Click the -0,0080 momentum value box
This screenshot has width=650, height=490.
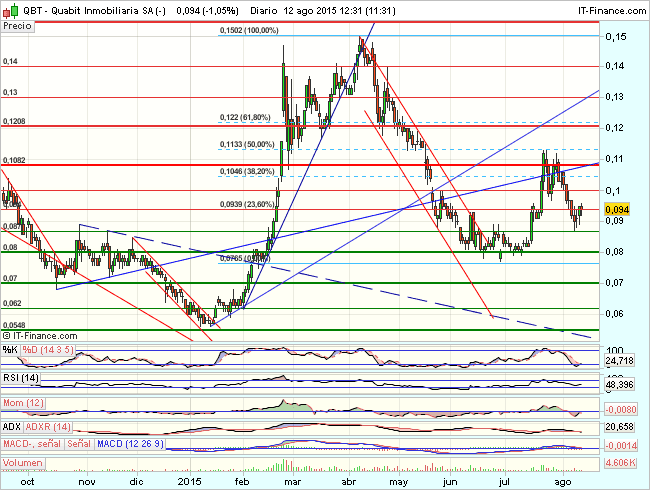click(x=621, y=410)
